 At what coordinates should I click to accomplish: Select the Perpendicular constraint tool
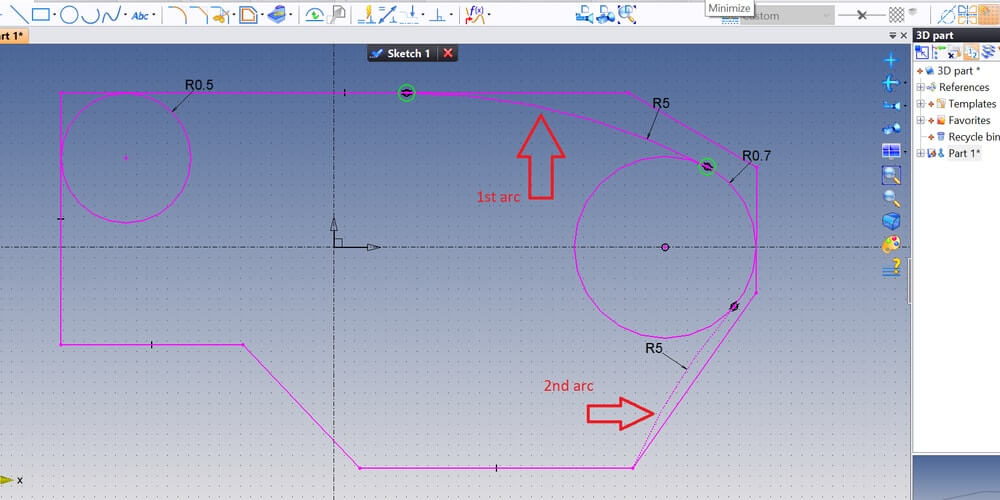coord(438,15)
